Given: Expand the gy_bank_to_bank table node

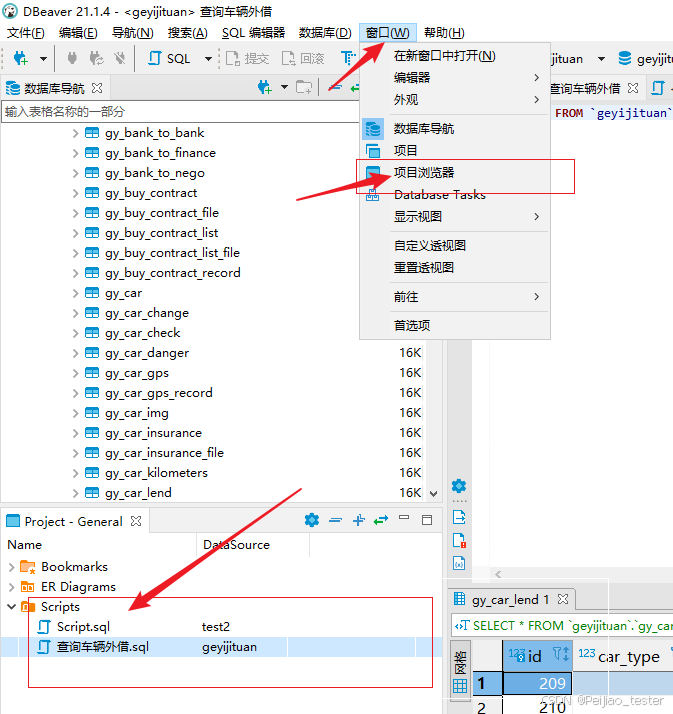Looking at the screenshot, I should point(76,133).
